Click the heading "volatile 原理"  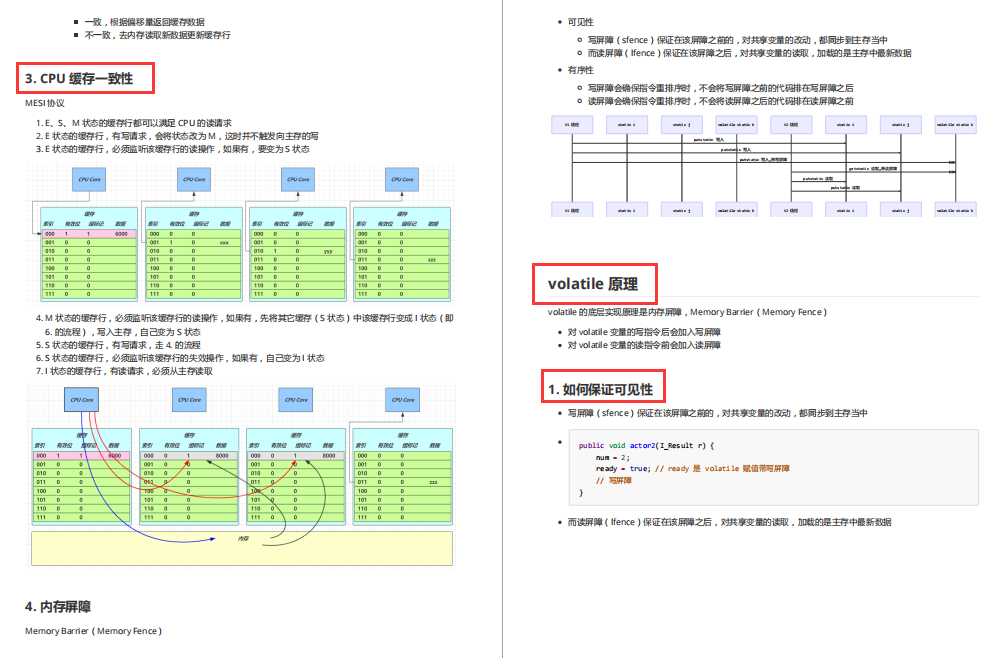click(x=593, y=284)
